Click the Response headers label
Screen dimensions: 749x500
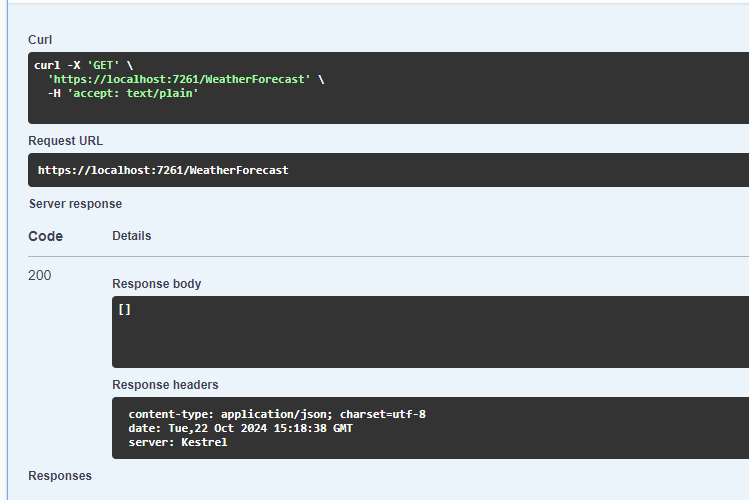tap(165, 385)
